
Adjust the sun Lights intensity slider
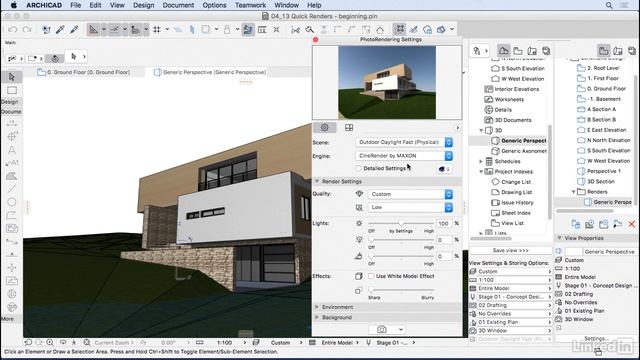coord(400,224)
